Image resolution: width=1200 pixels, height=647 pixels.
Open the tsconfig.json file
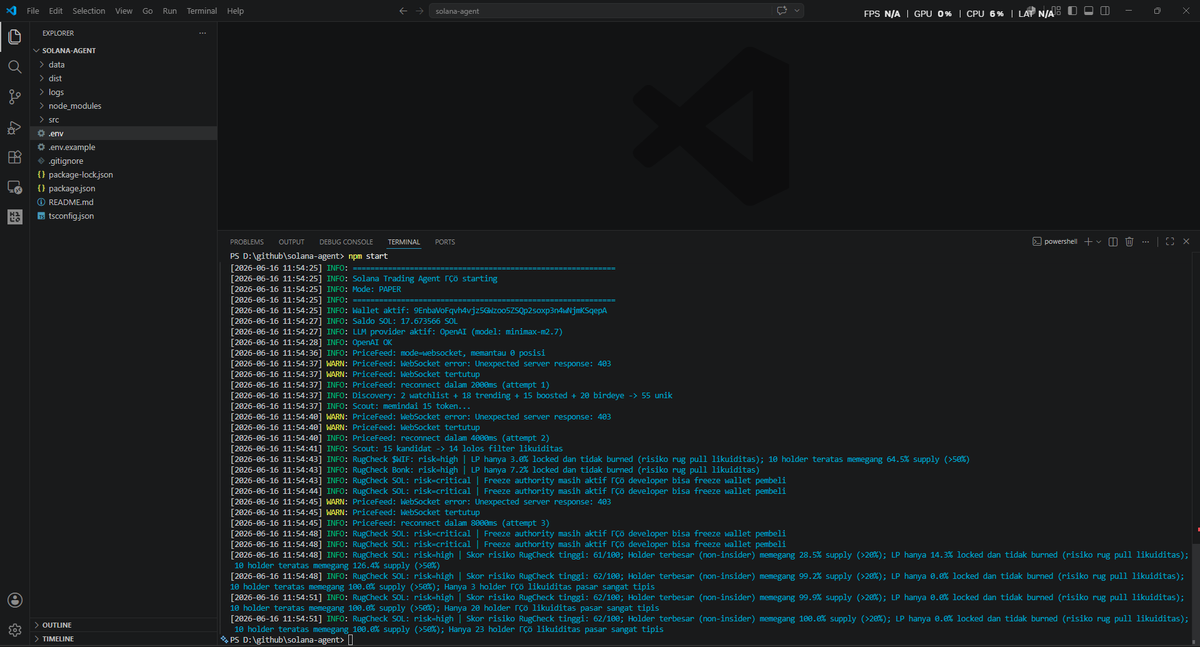point(124,216)
